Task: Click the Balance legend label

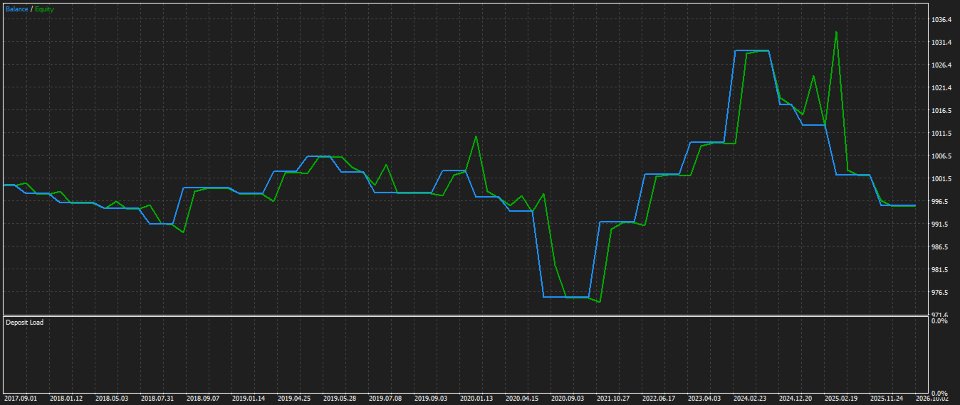Action: tap(17, 9)
